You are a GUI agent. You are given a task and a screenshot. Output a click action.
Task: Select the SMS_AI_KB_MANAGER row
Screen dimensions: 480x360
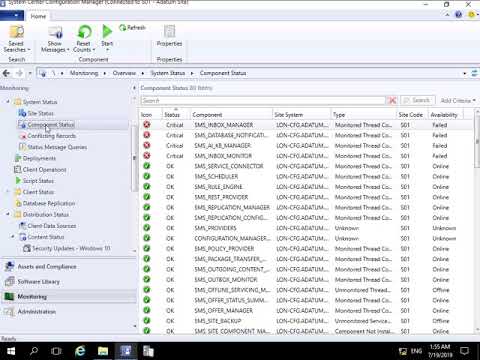306,146
